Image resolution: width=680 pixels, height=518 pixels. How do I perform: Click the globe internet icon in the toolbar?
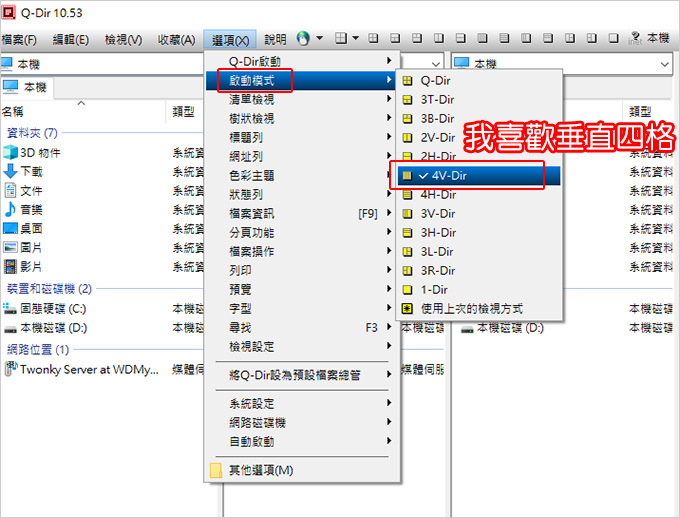tap(303, 39)
